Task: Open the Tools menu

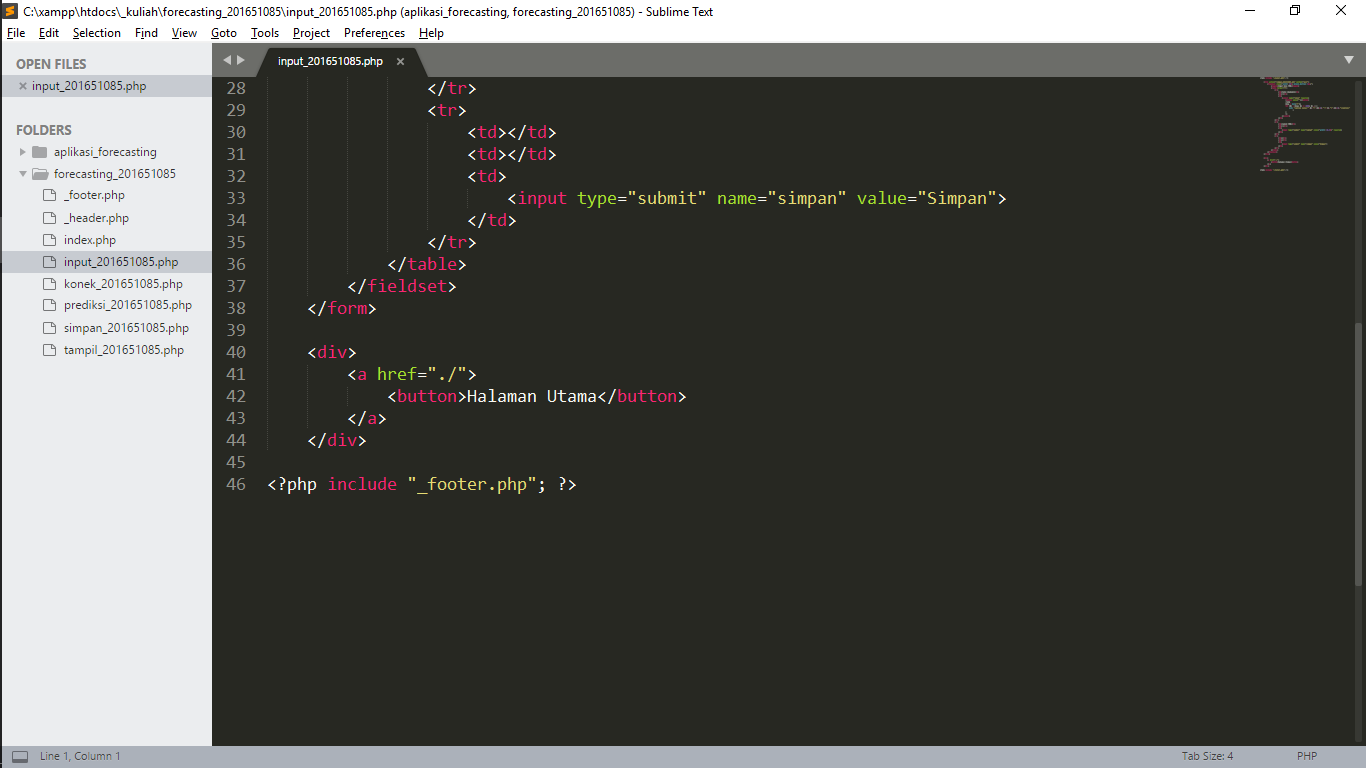Action: (x=265, y=33)
